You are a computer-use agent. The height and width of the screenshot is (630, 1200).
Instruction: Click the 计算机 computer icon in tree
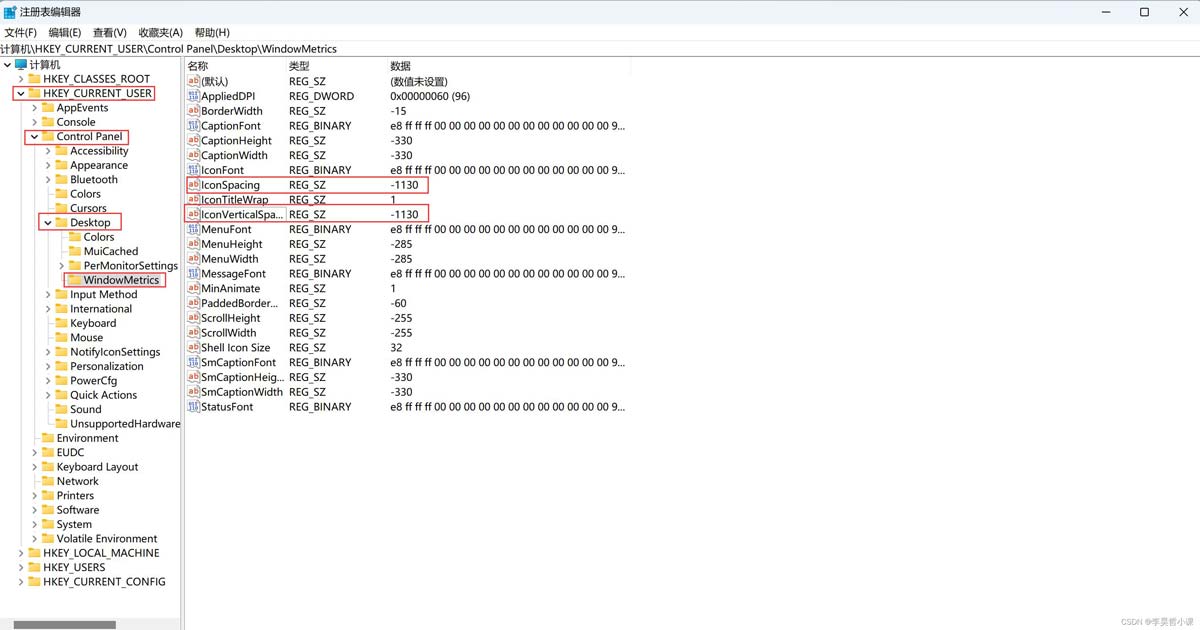pyautogui.click(x=21, y=65)
